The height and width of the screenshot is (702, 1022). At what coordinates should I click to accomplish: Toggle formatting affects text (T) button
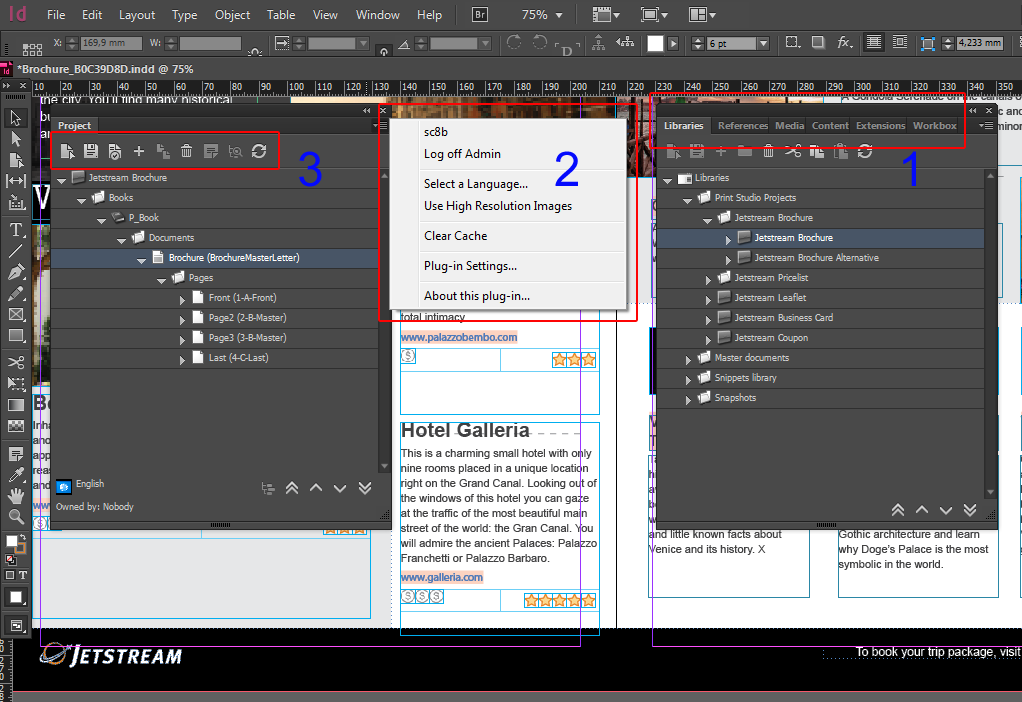pyautogui.click(x=23, y=575)
